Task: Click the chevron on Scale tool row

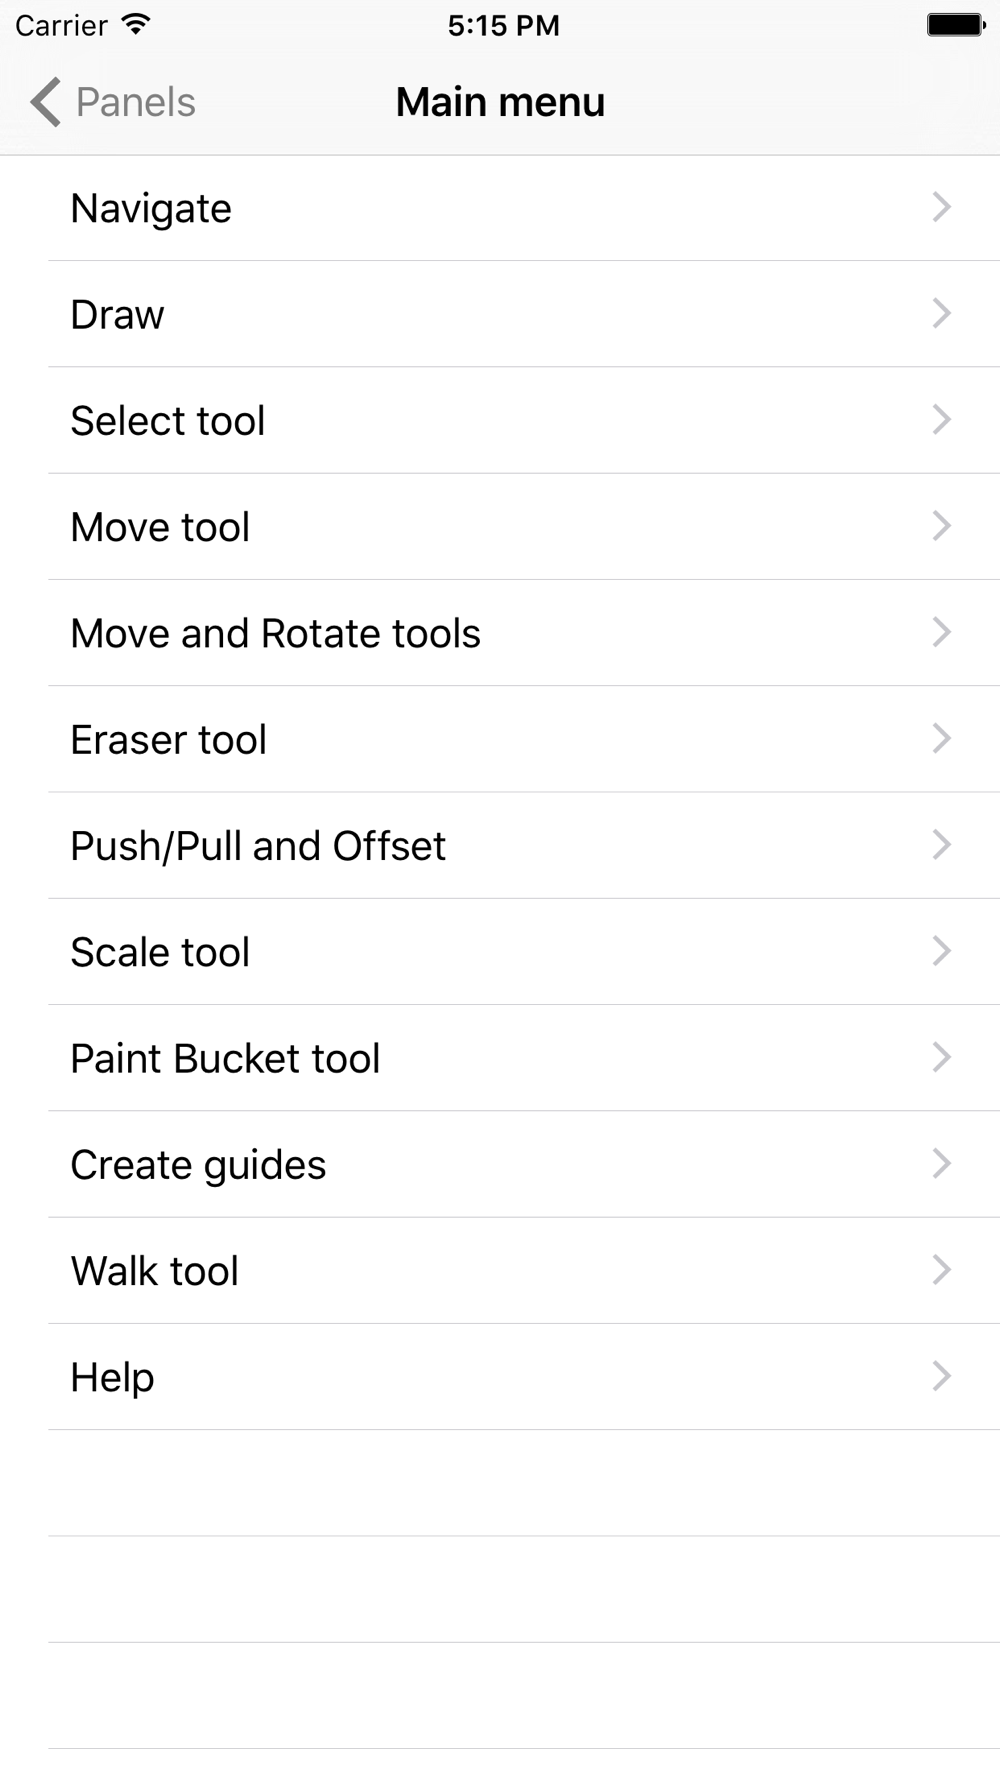Action: click(941, 951)
